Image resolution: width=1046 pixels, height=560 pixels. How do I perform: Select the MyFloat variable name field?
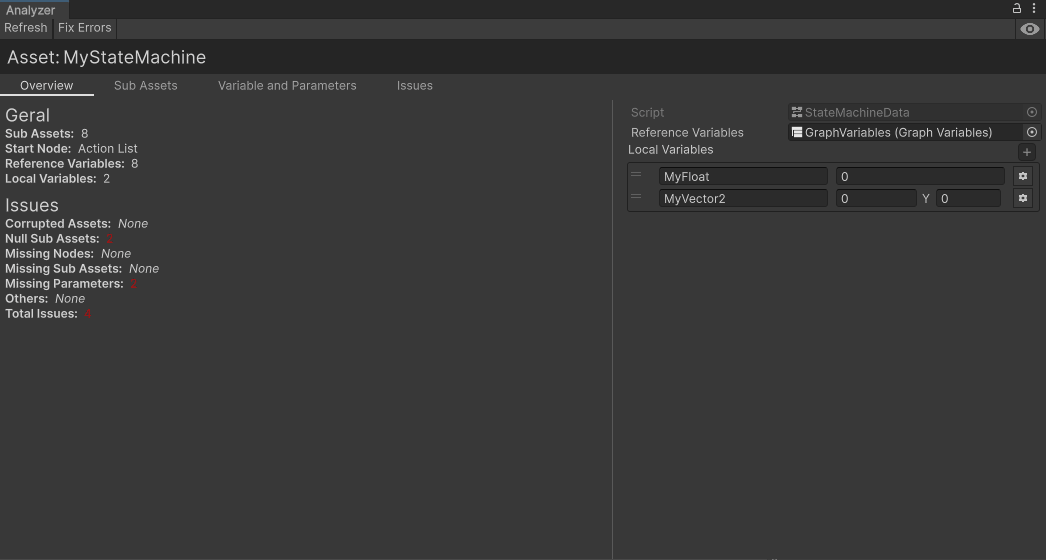pyautogui.click(x=743, y=176)
